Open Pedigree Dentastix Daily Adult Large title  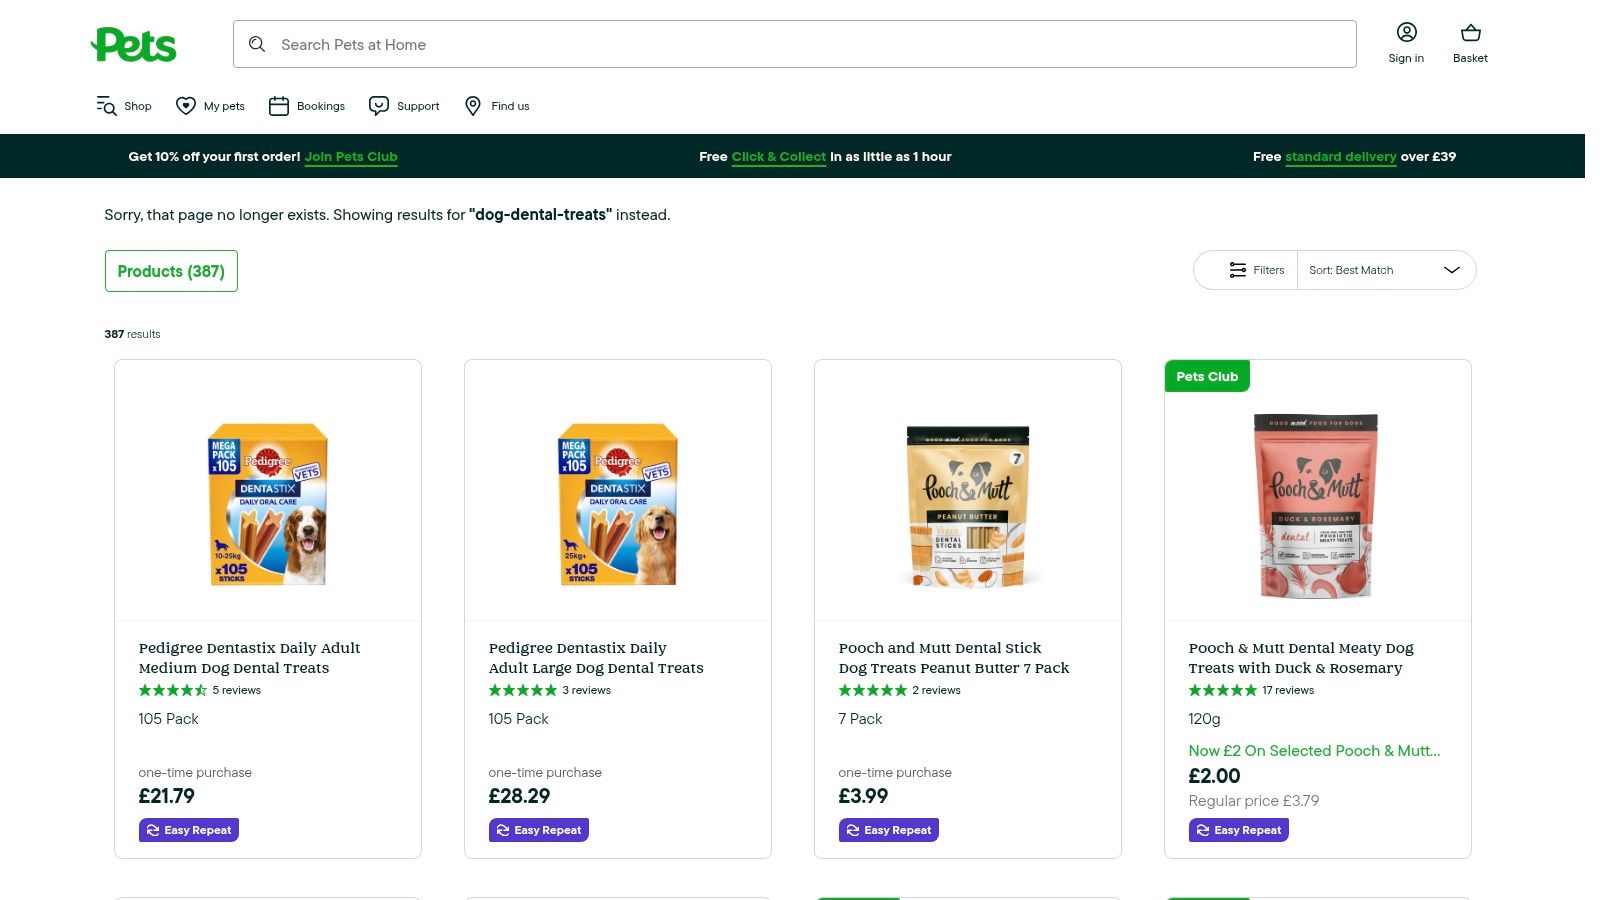pos(596,658)
